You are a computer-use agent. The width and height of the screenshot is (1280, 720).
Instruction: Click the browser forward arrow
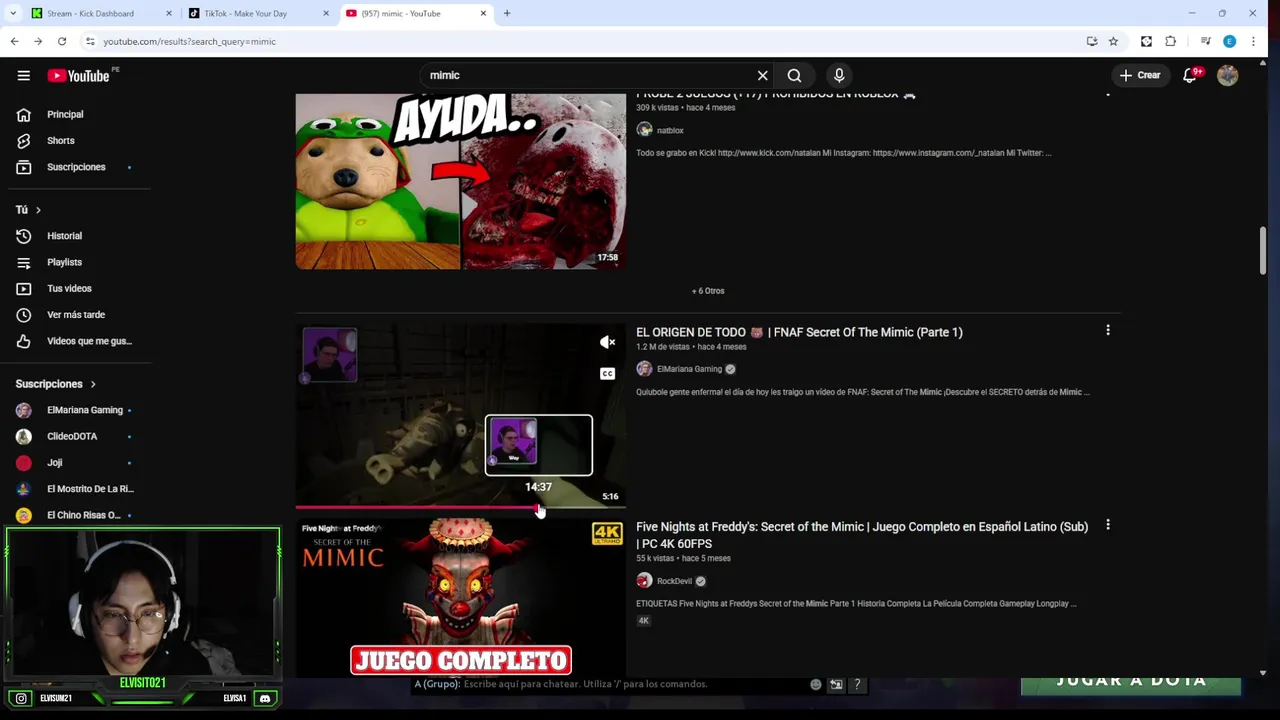38,41
